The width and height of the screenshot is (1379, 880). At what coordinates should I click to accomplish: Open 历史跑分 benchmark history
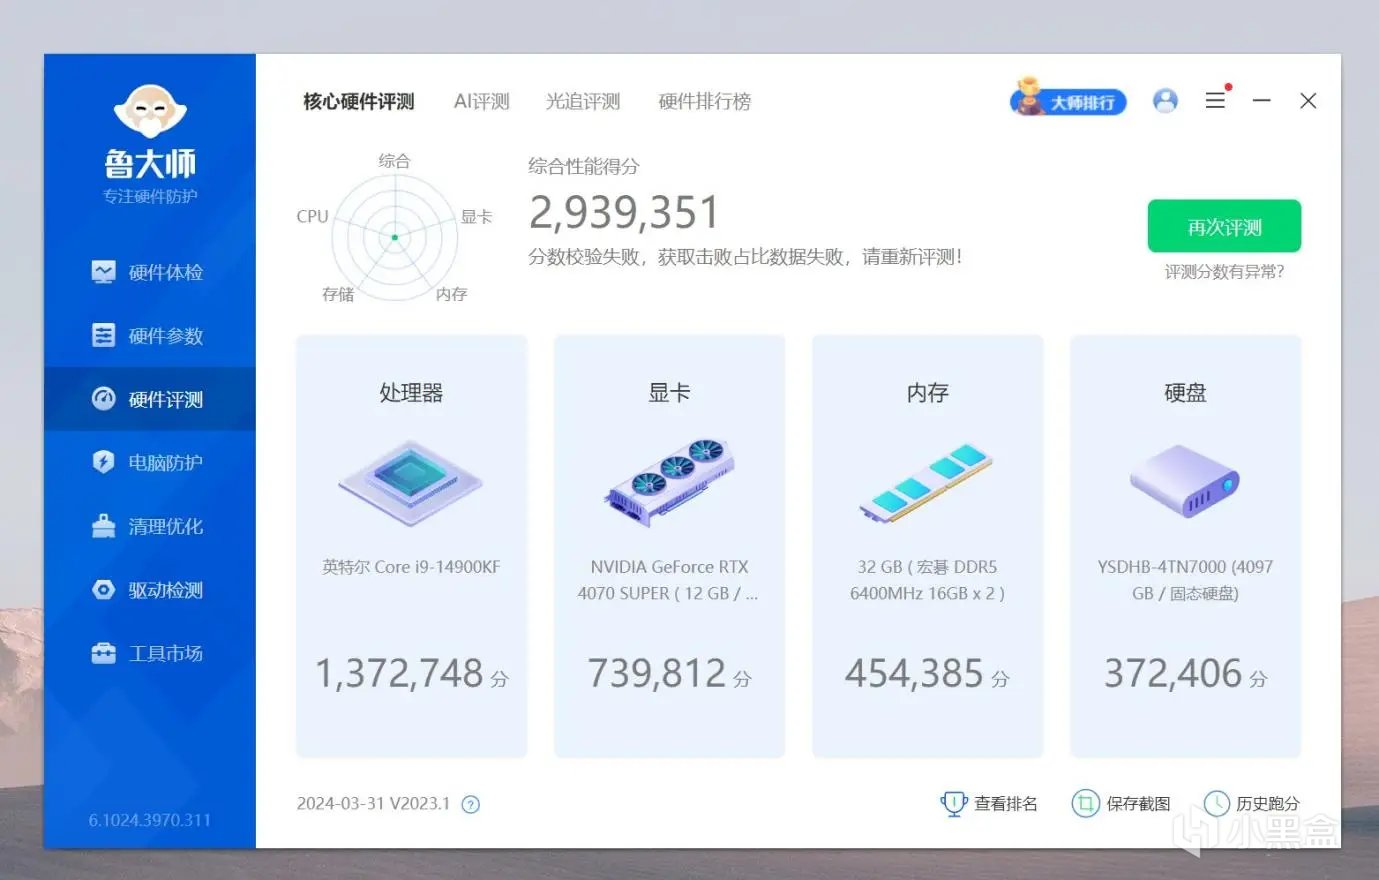(x=1251, y=803)
